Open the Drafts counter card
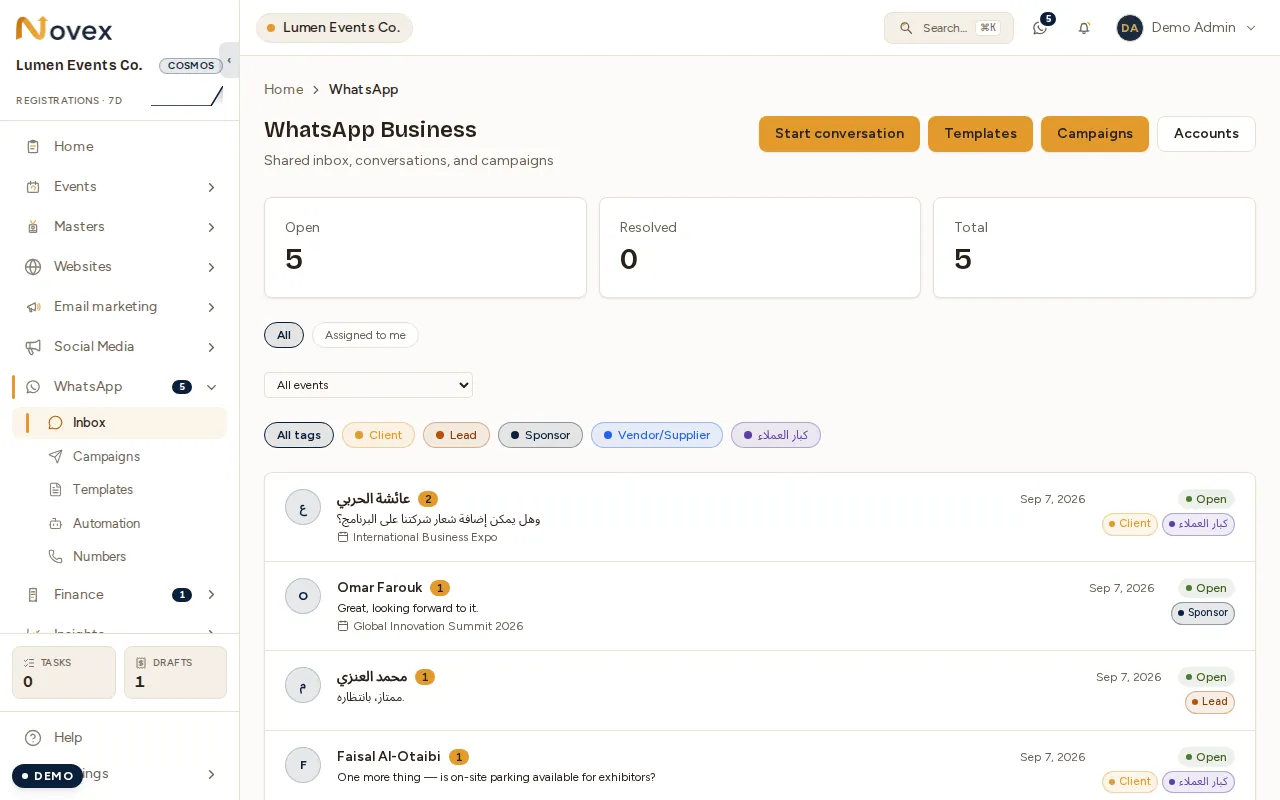The width and height of the screenshot is (1280, 800). coord(175,672)
